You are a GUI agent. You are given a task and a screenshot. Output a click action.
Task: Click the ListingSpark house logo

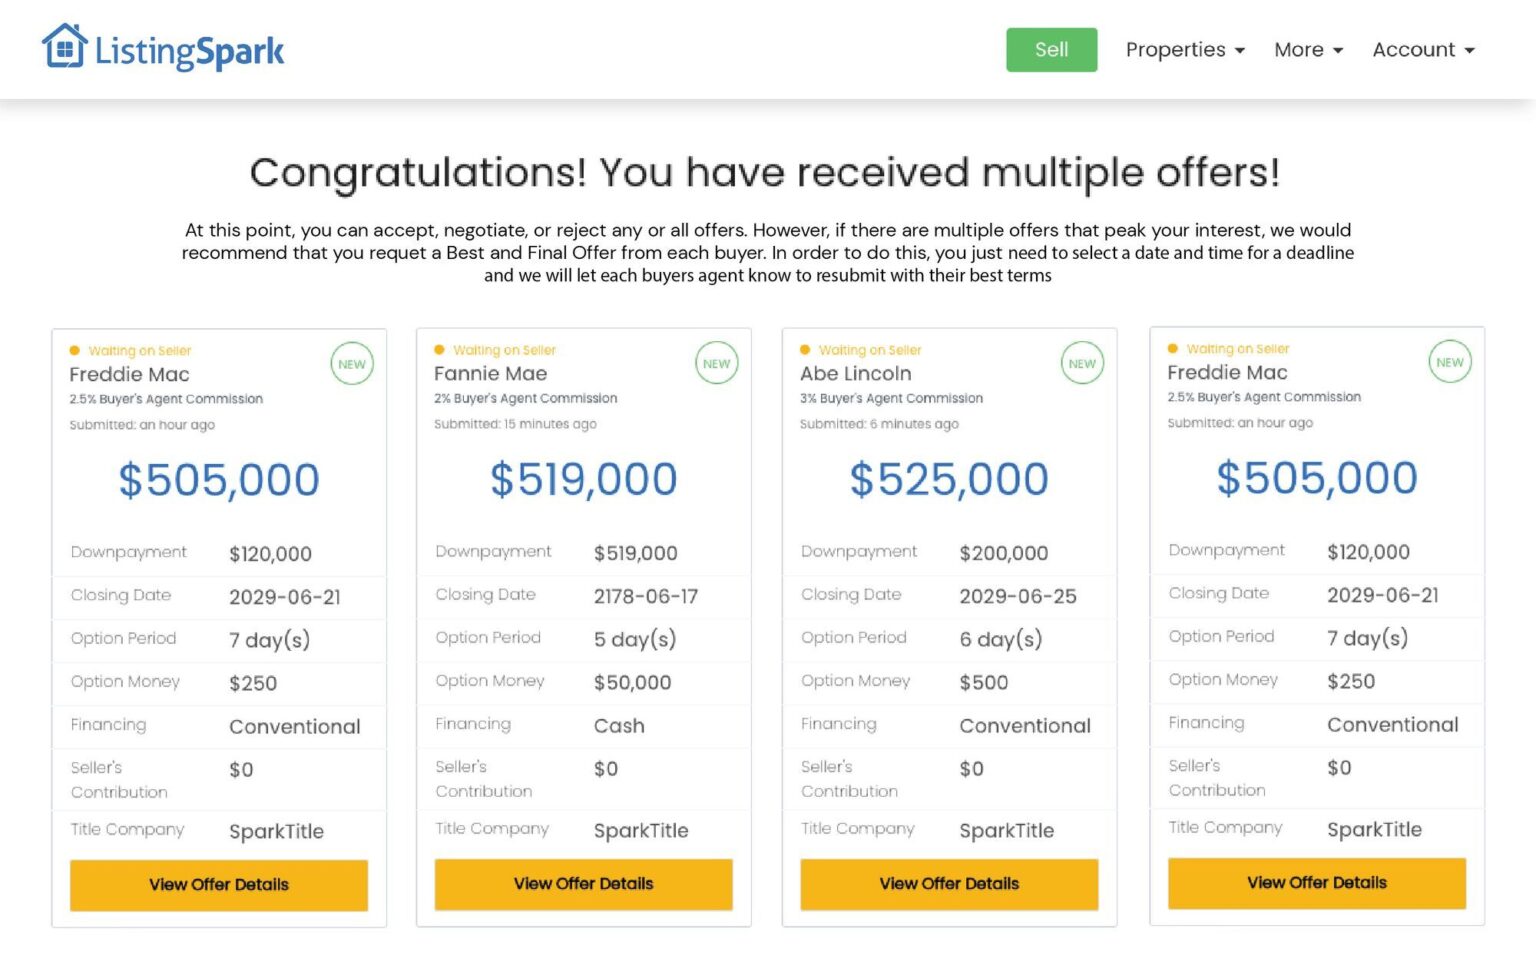[x=64, y=47]
